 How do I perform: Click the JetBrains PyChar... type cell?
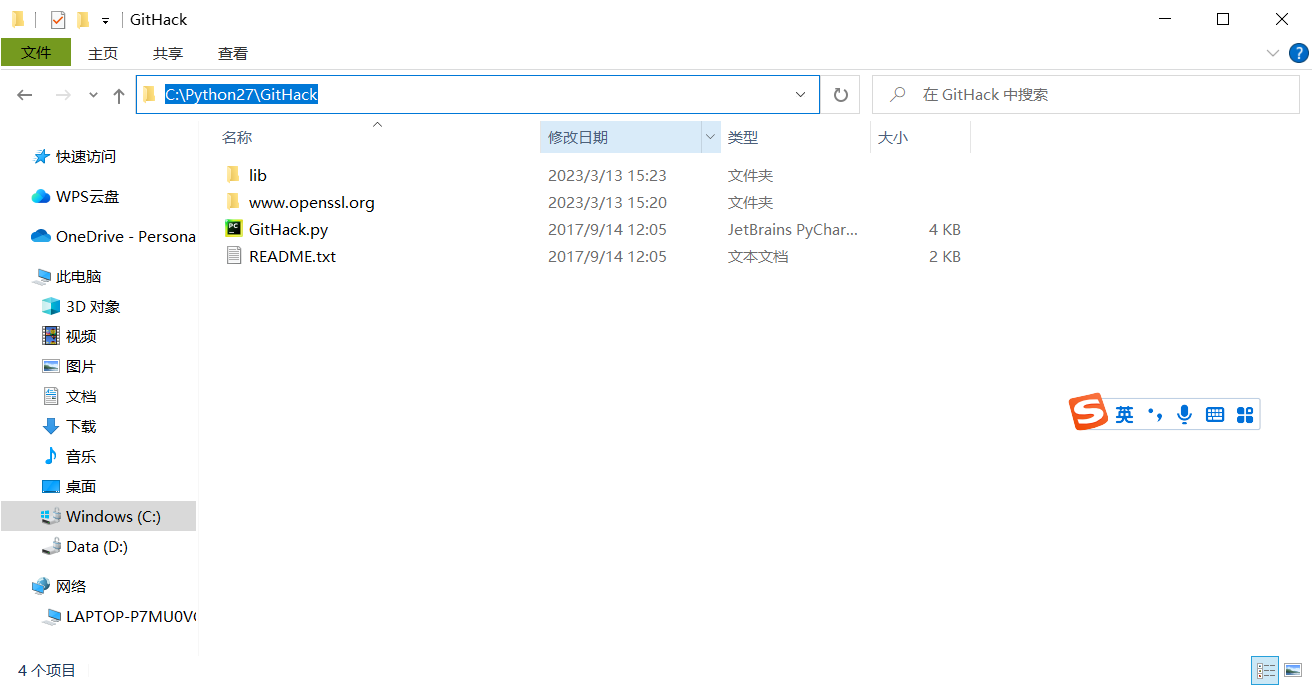point(793,229)
